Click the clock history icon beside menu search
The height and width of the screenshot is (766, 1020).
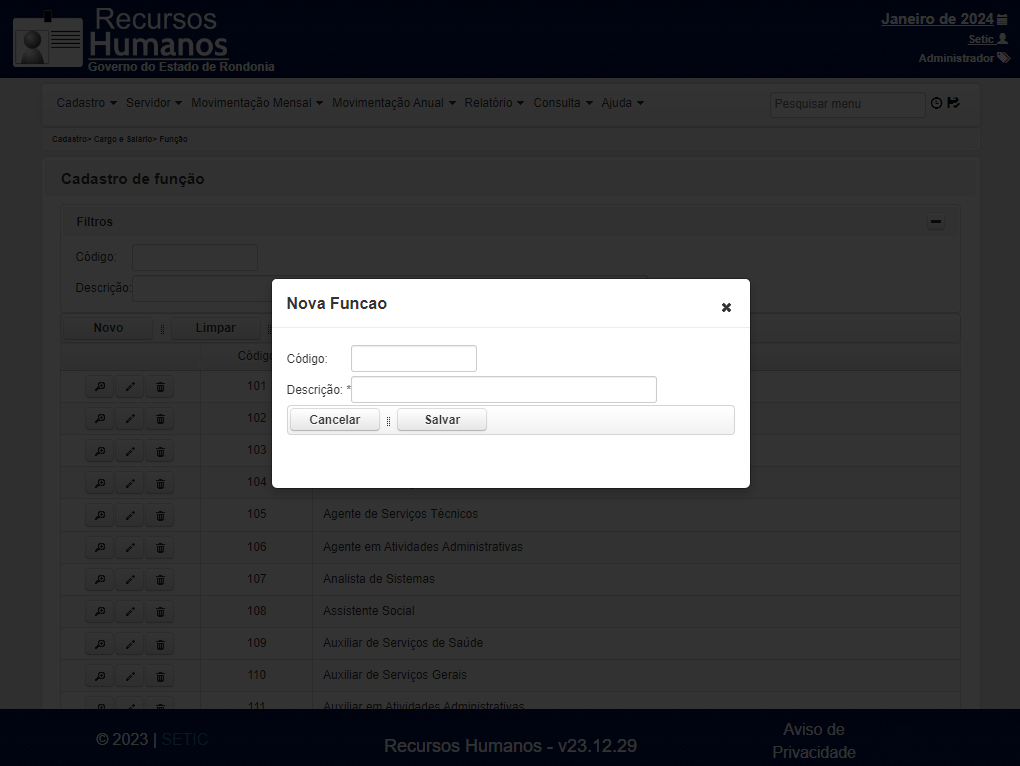[x=936, y=103]
